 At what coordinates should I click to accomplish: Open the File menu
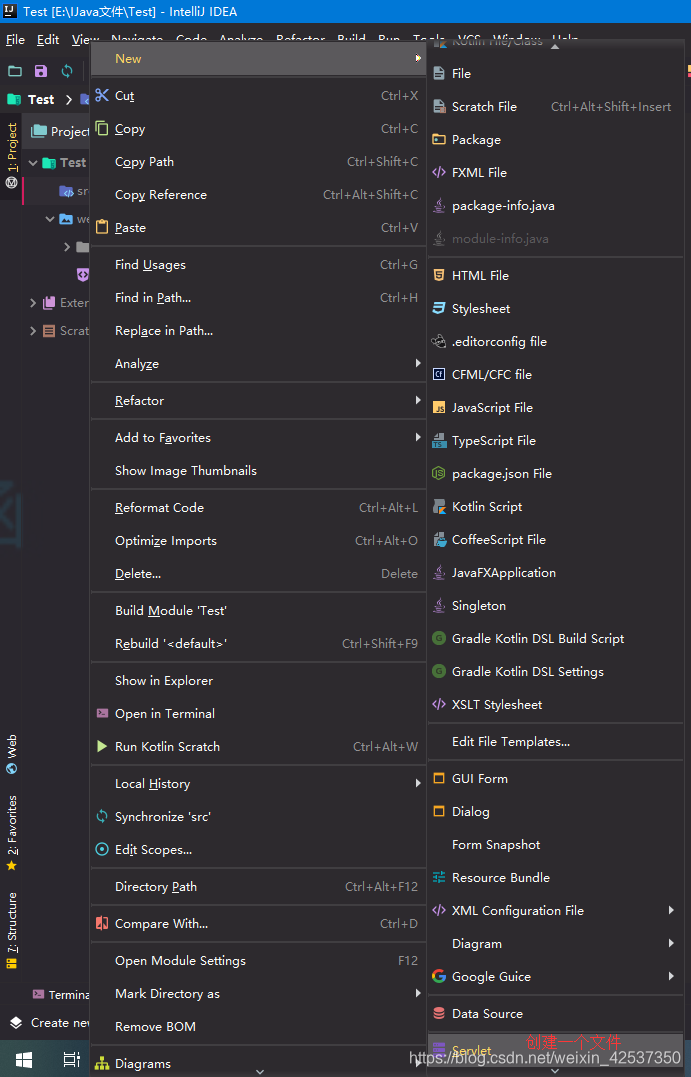[15, 40]
